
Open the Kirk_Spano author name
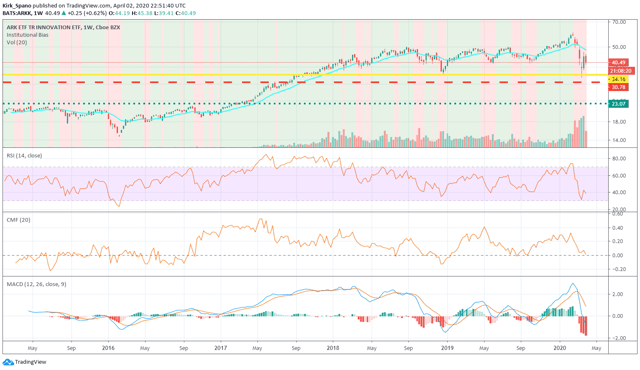pyautogui.click(x=17, y=6)
